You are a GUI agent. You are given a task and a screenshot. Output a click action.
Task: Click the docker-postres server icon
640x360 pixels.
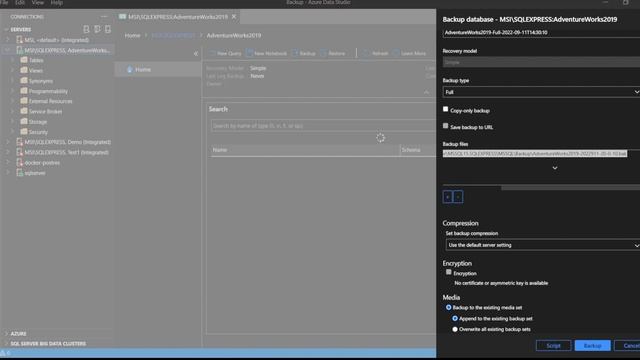(19, 162)
